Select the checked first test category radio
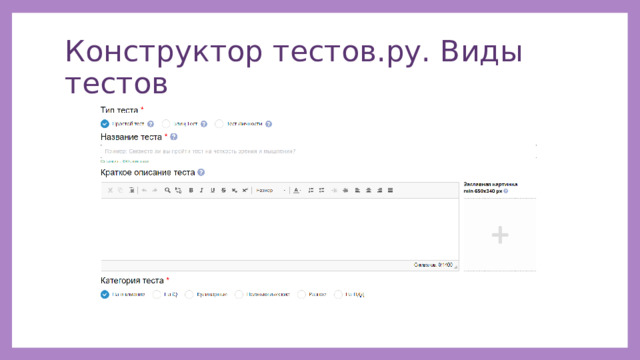This screenshot has width=640, height=360. [105, 294]
